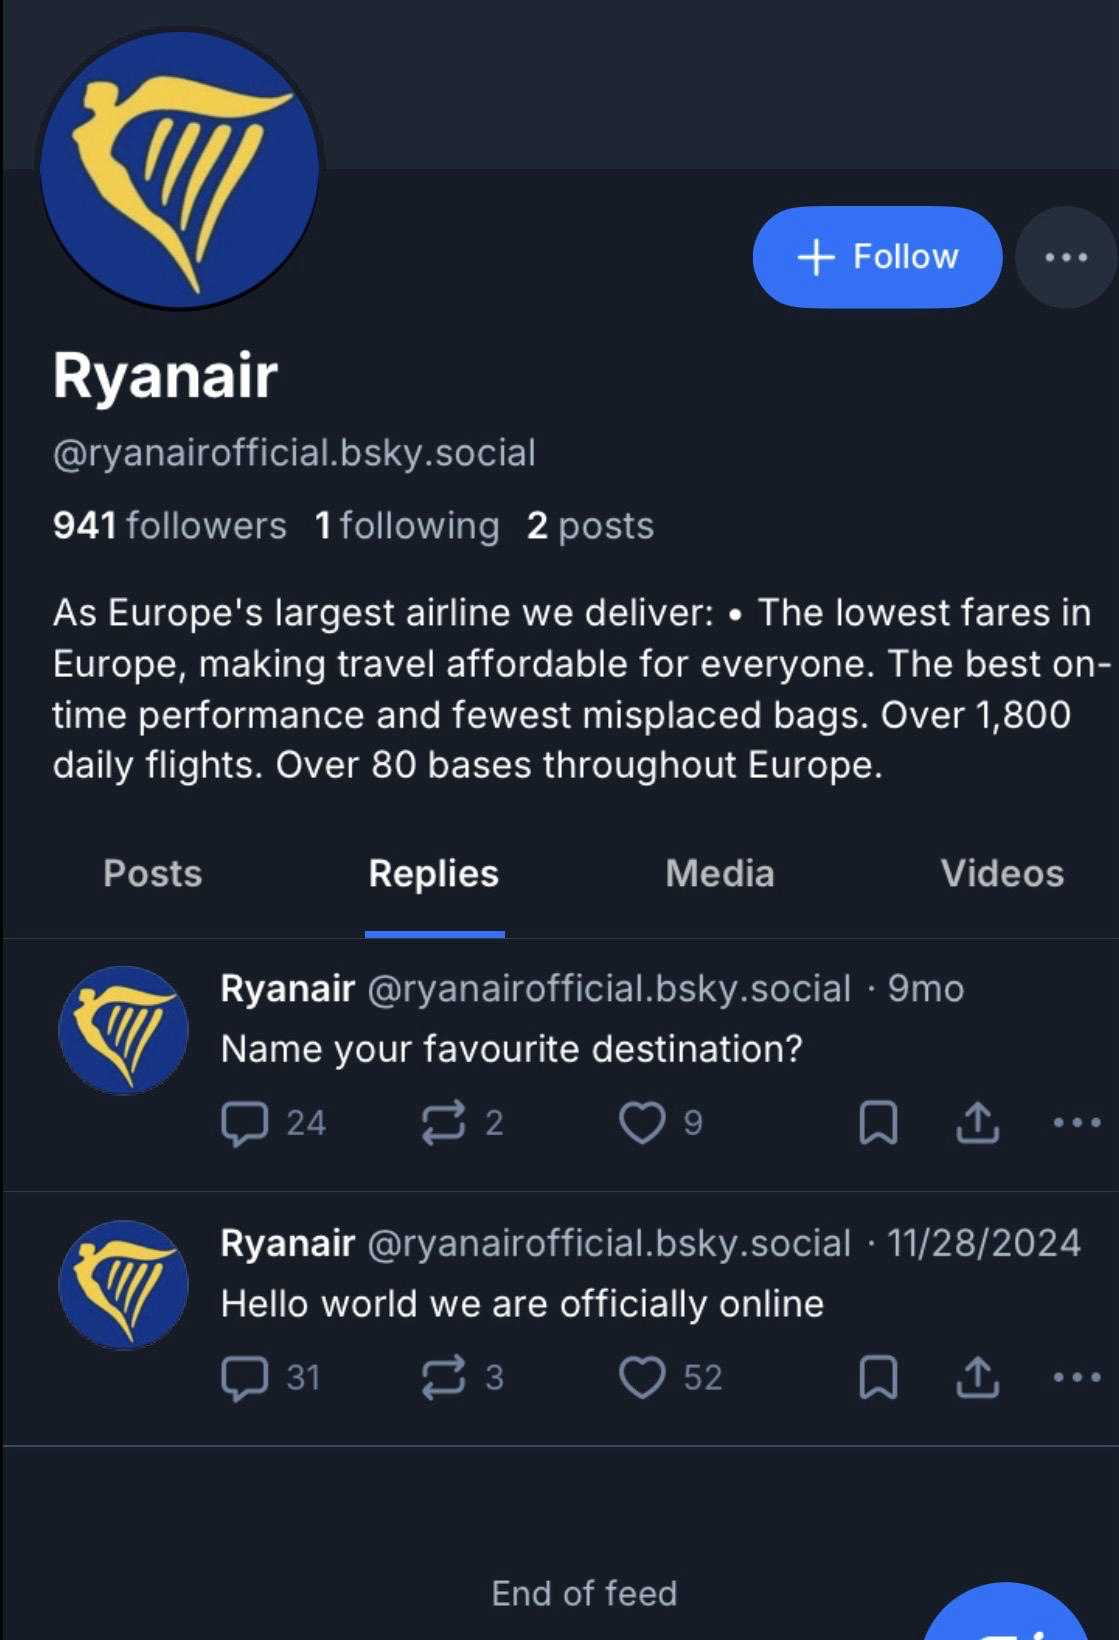Reply to the "Name your favourite destination?" post
The width and height of the screenshot is (1119, 1640).
pyautogui.click(x=244, y=1123)
